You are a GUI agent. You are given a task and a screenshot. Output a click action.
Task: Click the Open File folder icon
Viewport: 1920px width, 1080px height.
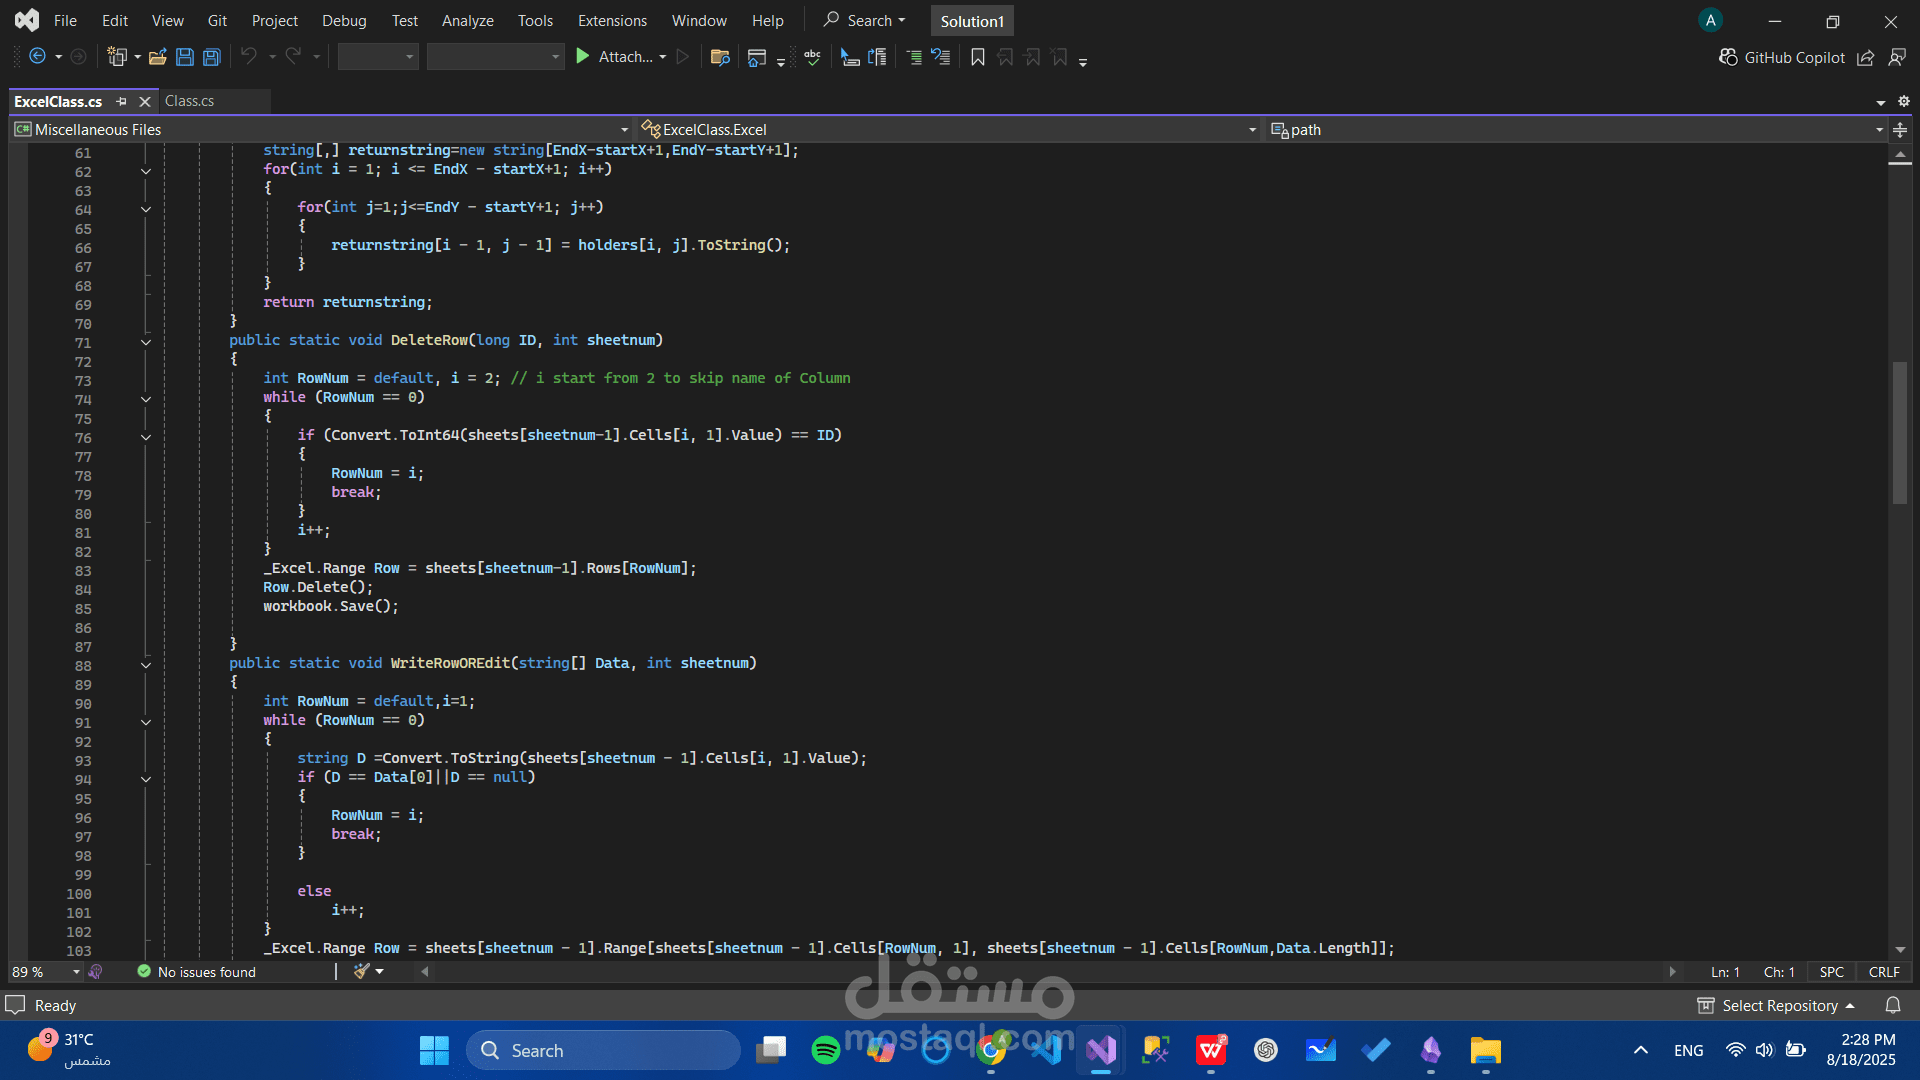(x=157, y=57)
